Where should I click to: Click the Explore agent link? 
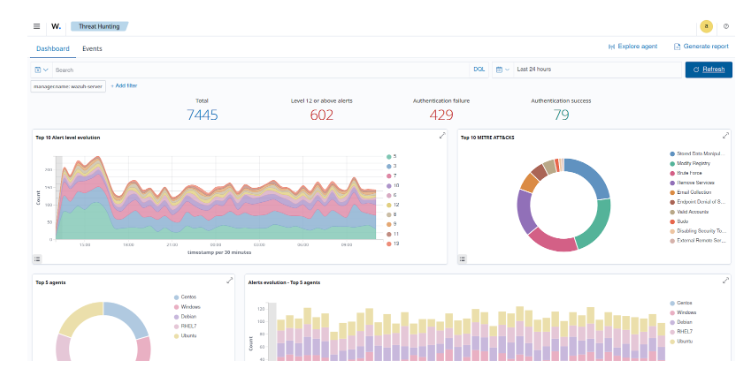633,47
